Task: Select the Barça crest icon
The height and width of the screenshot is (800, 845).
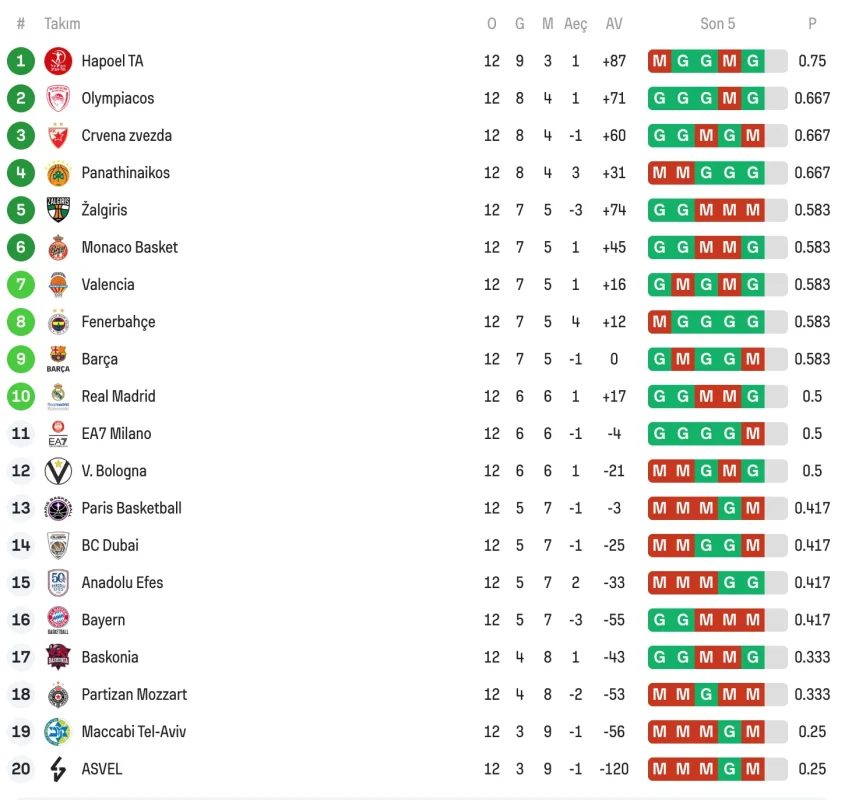Action: coord(58,359)
